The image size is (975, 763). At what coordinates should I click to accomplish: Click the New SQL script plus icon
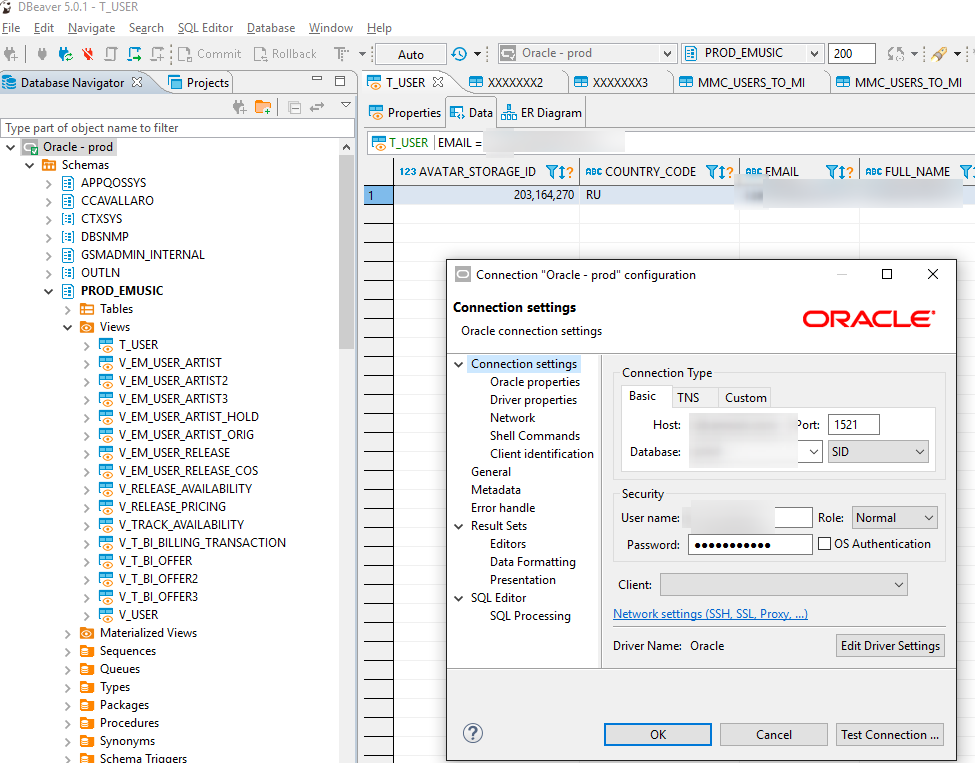coord(157,54)
